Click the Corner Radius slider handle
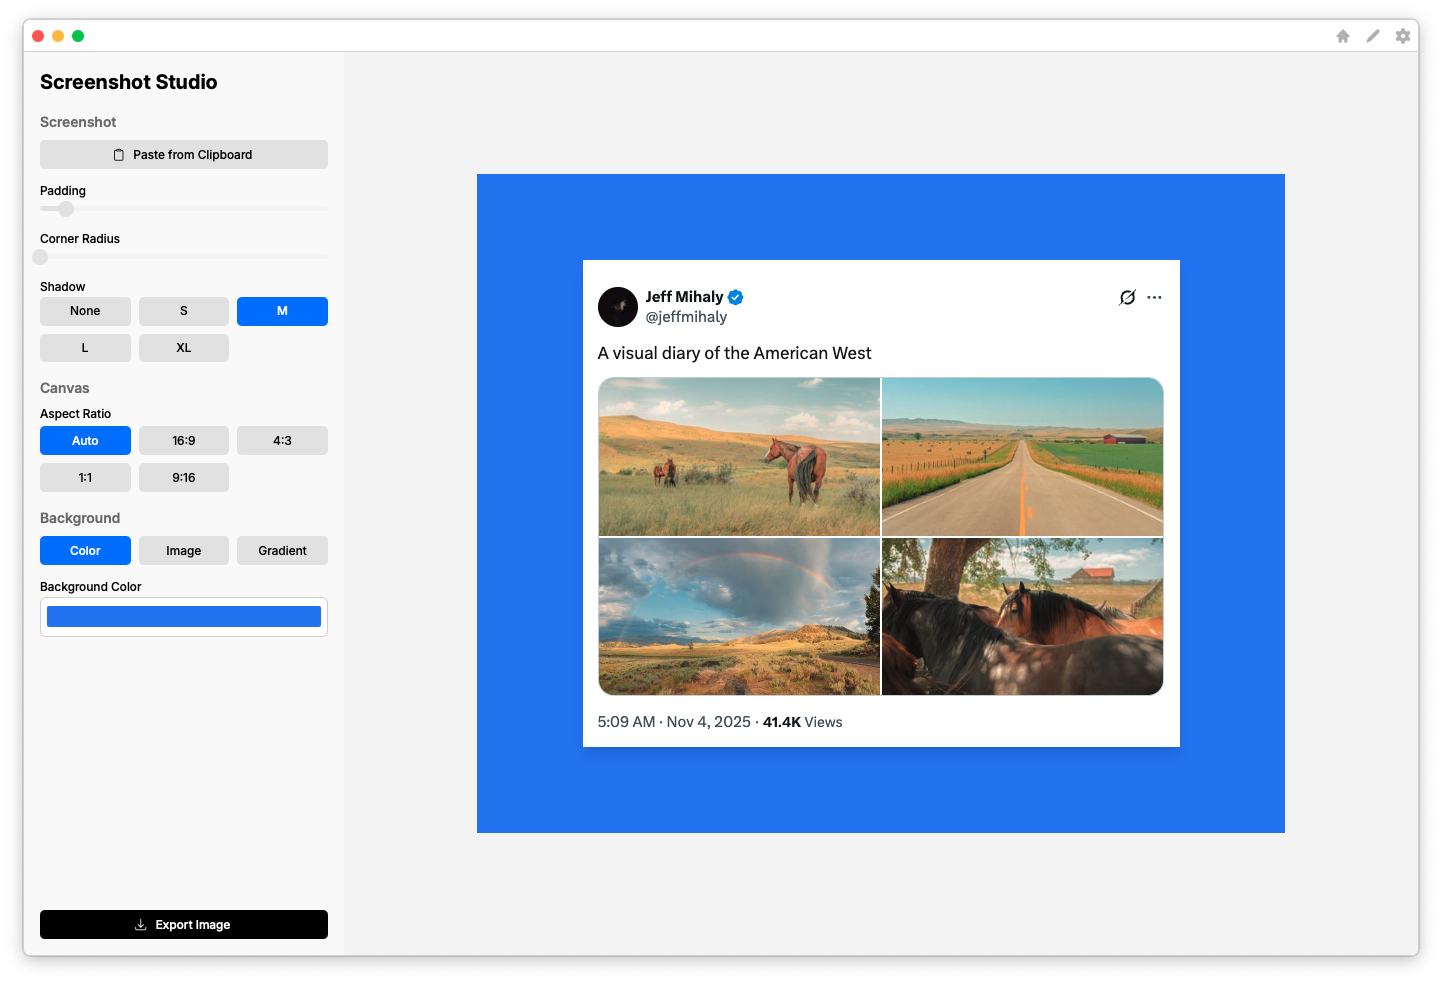Viewport: 1442px width, 983px height. (40, 257)
